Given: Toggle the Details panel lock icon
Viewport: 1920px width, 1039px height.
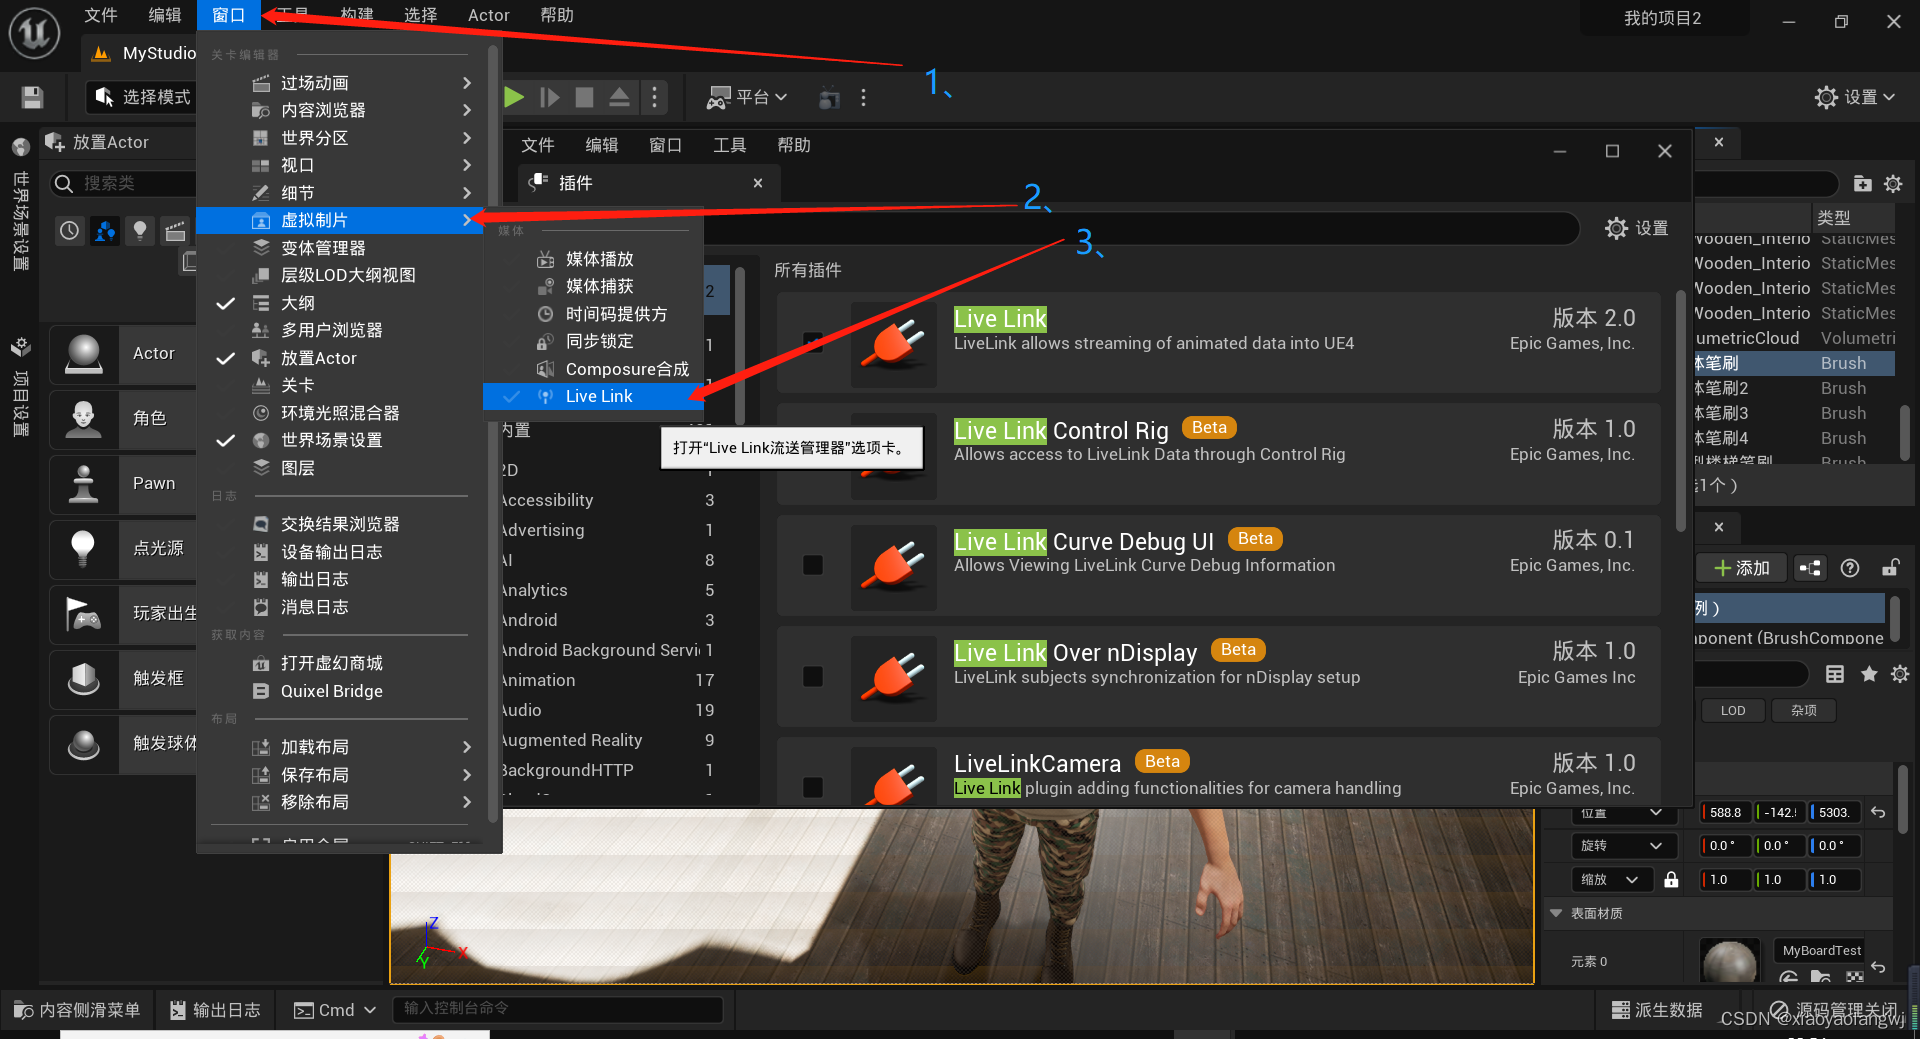Looking at the screenshot, I should [x=1890, y=568].
